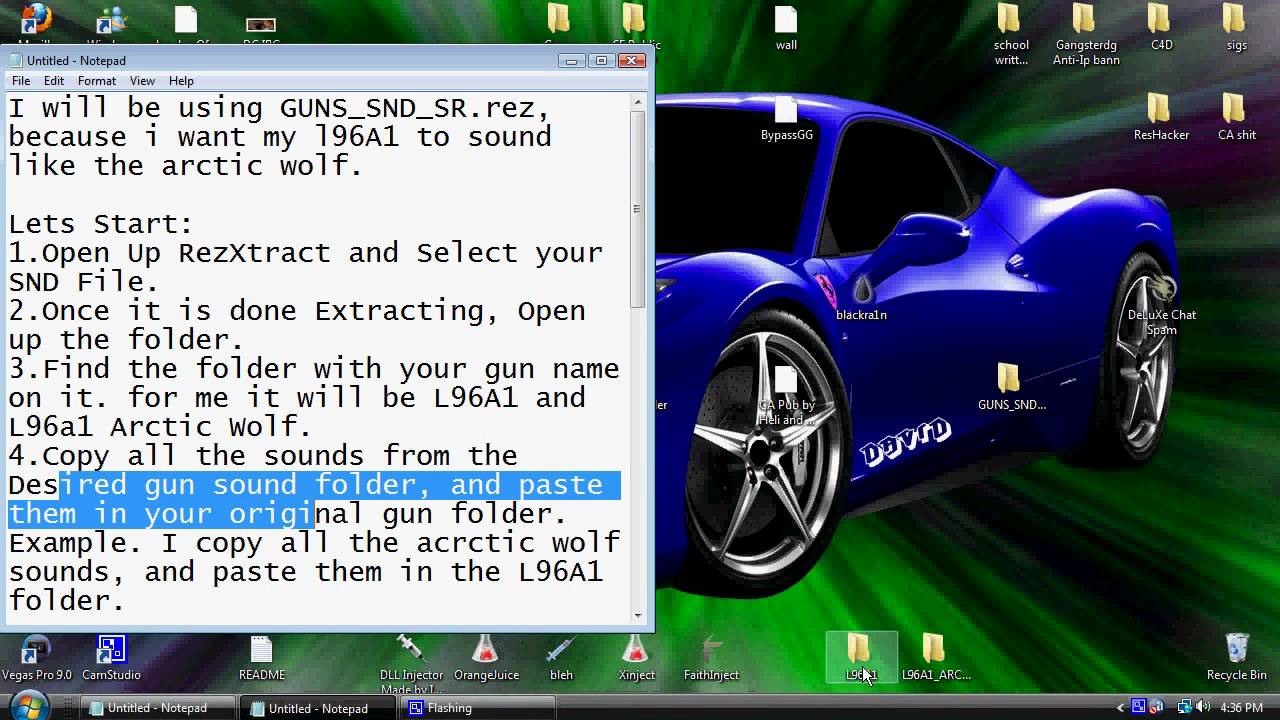This screenshot has width=1280, height=720.
Task: Select the school writt... folder icon
Action: (1011, 34)
